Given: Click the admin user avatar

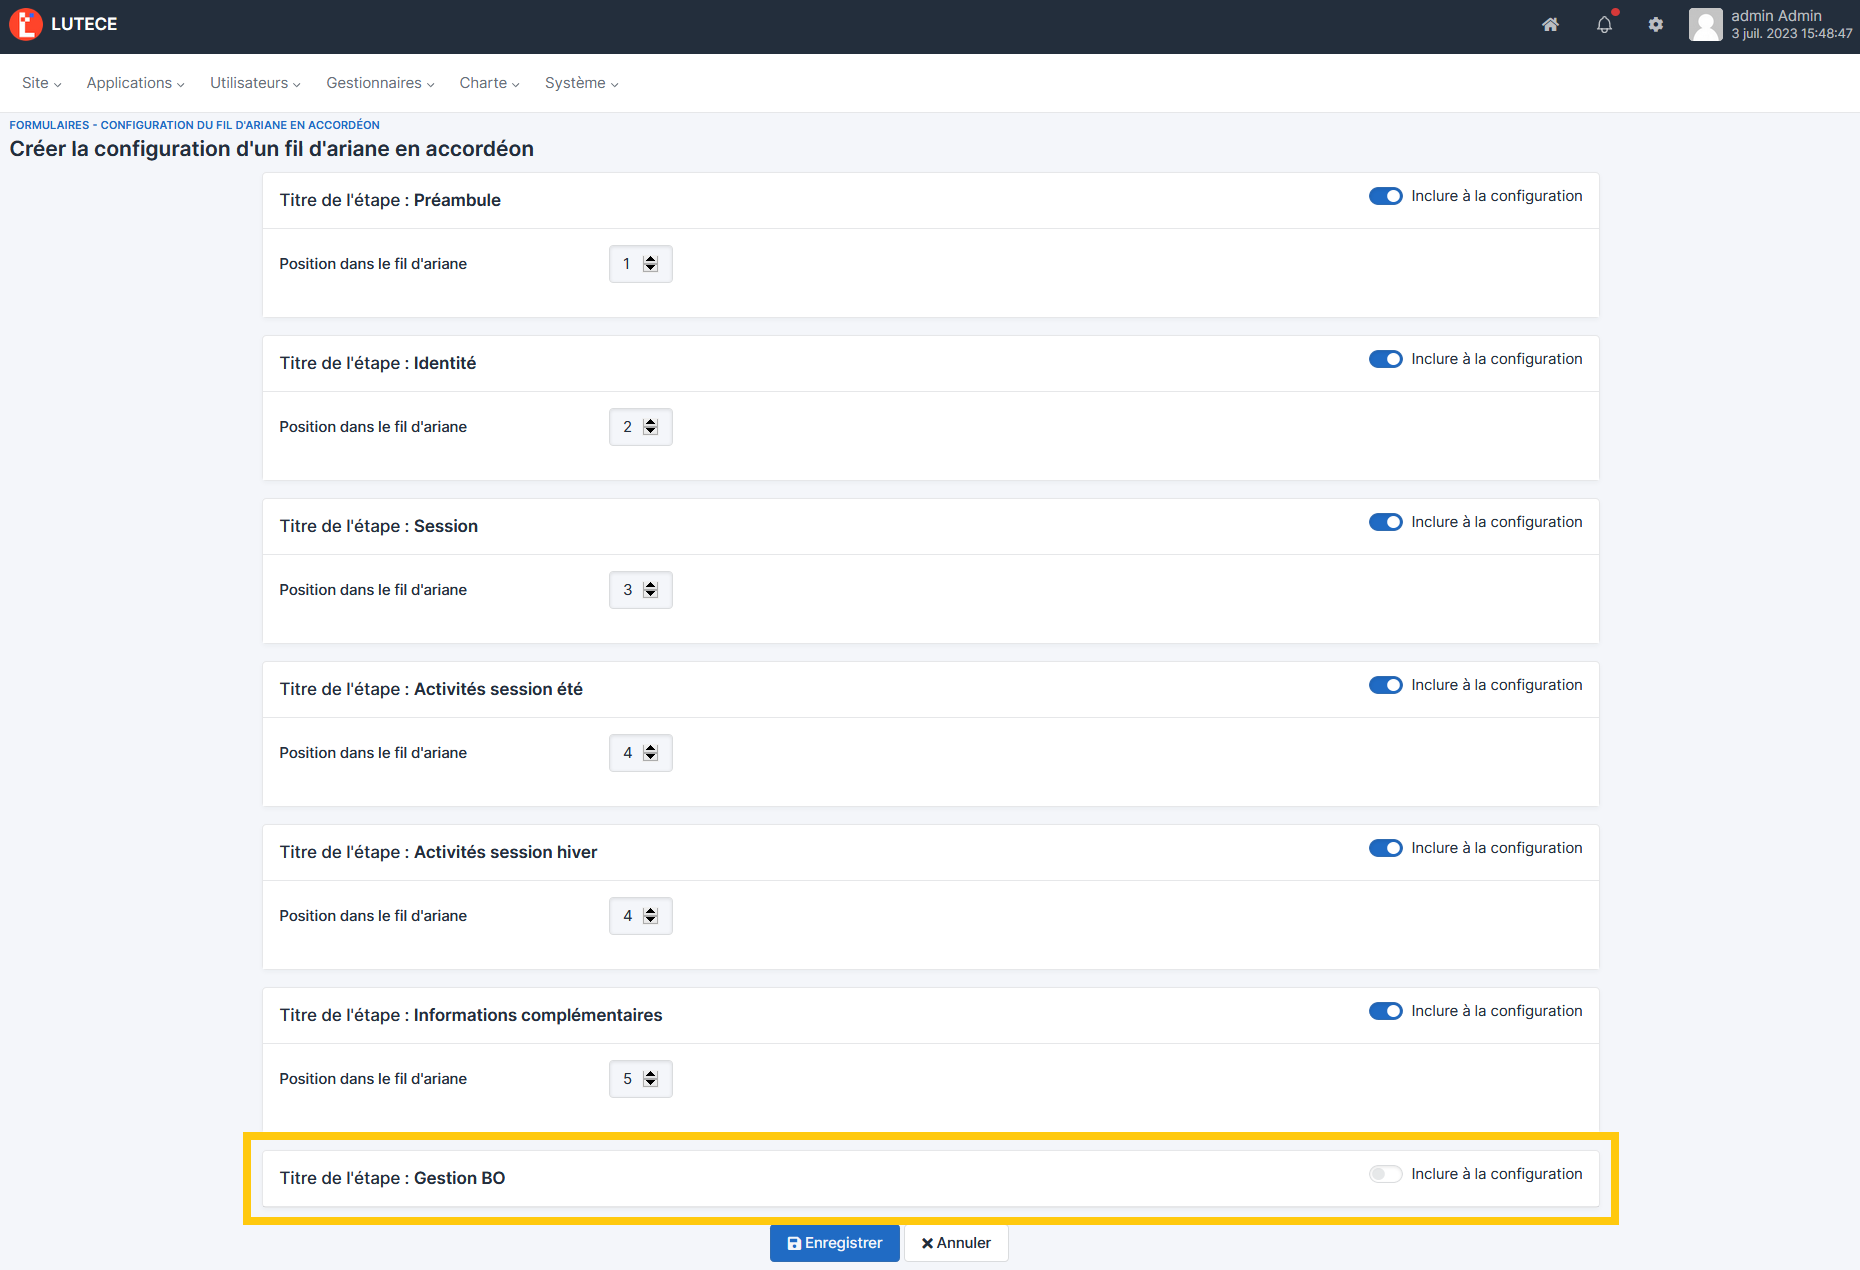Looking at the screenshot, I should tap(1706, 25).
